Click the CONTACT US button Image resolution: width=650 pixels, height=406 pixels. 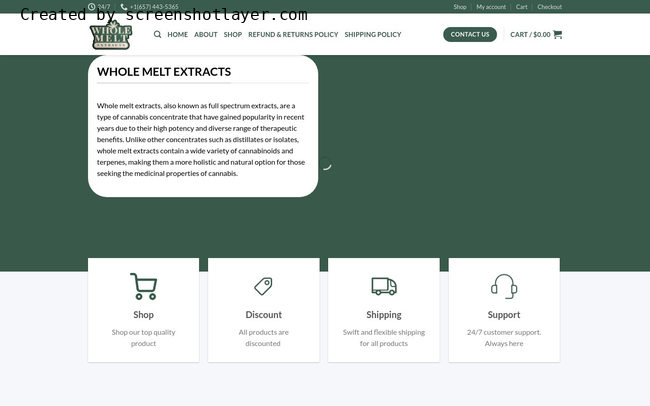point(470,34)
